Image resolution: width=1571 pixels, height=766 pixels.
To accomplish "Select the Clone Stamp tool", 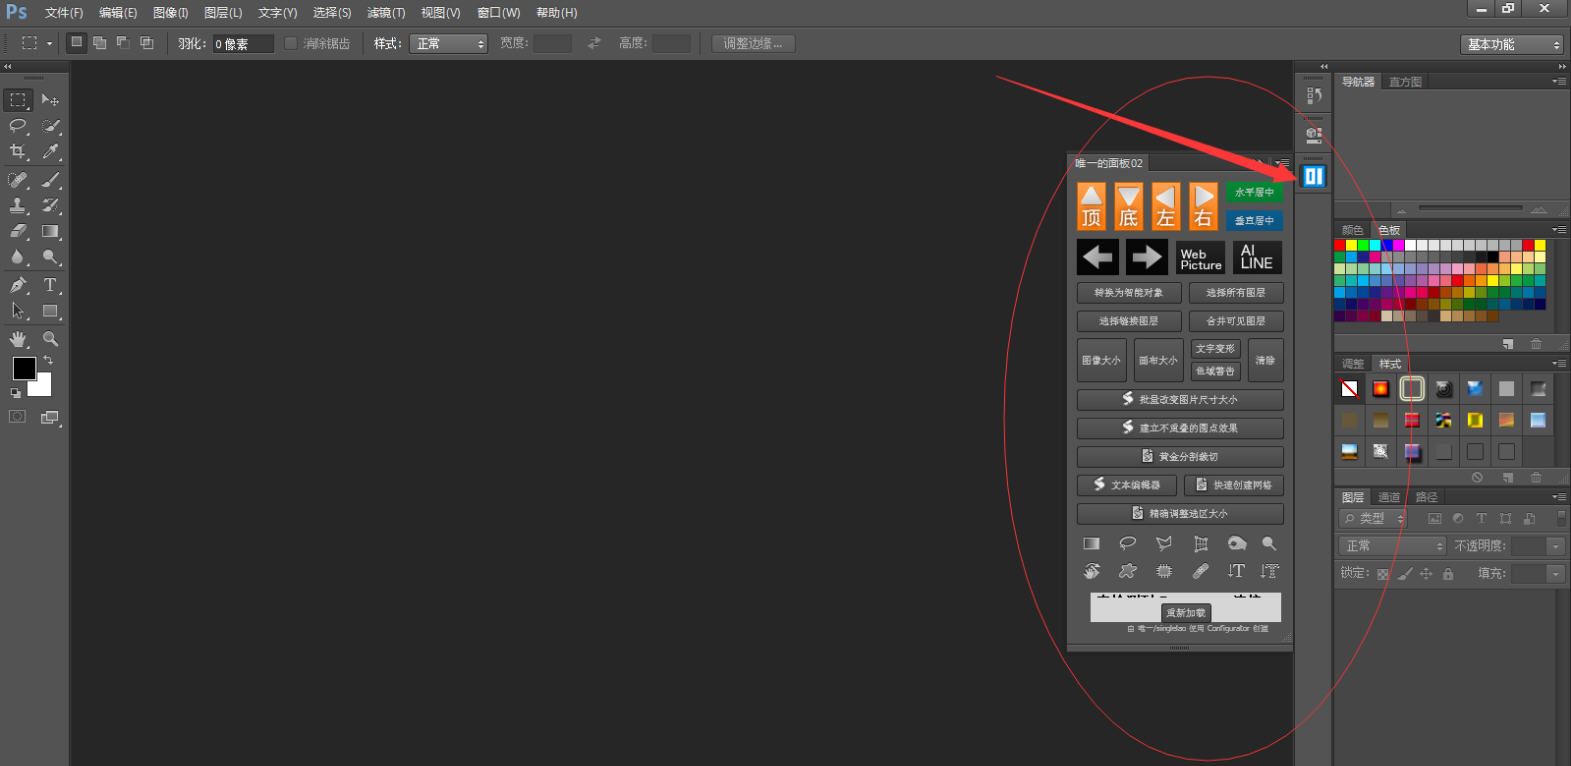I will (x=18, y=205).
